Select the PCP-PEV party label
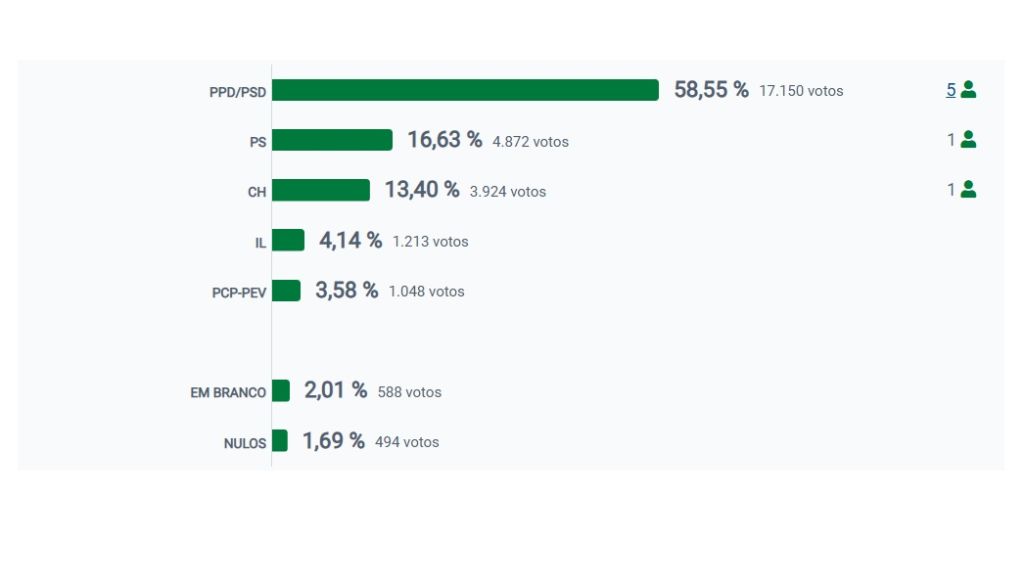Viewport: 1024px width, 587px height. click(239, 293)
